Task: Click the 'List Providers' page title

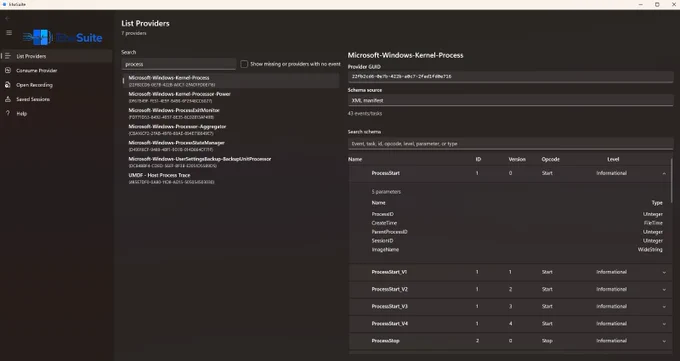Action: pos(145,23)
